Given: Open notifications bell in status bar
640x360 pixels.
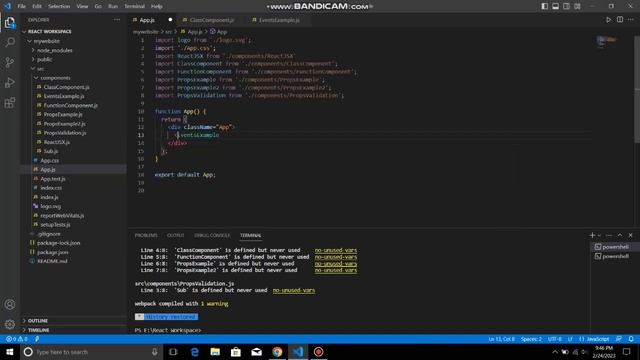Looking at the screenshot, I should [631, 339].
